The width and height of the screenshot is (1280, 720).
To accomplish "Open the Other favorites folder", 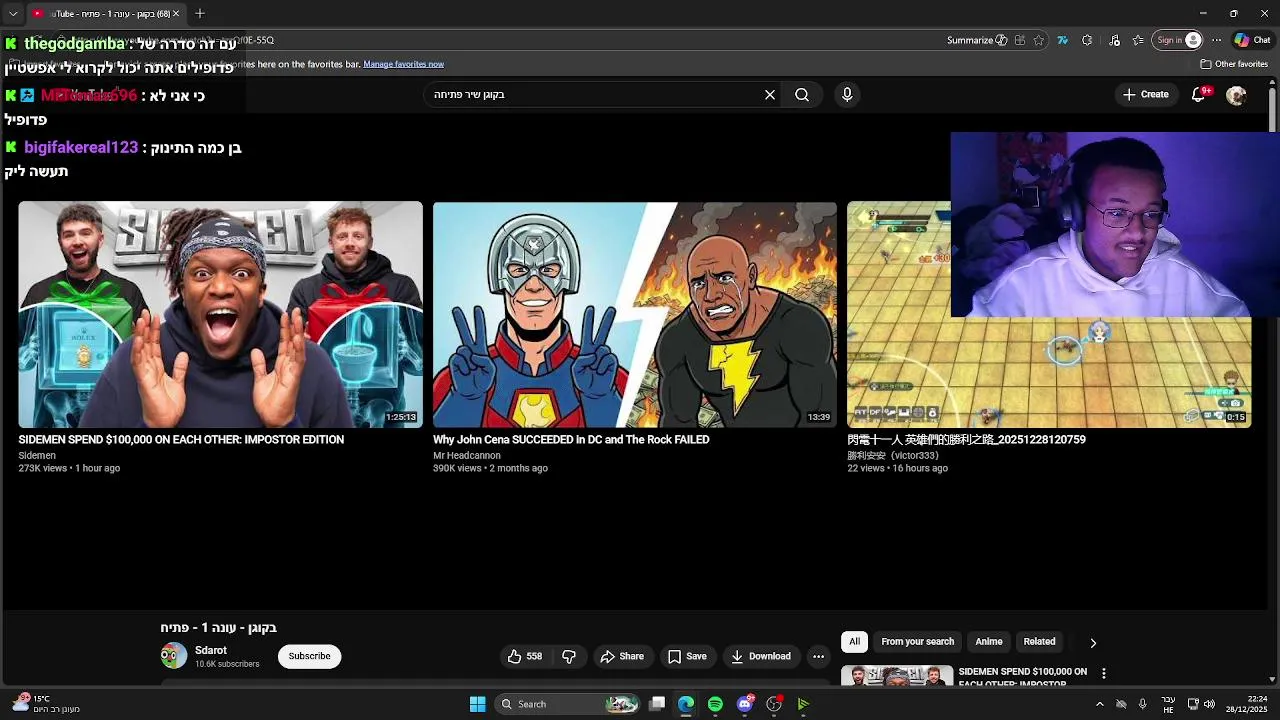I will click(1234, 64).
